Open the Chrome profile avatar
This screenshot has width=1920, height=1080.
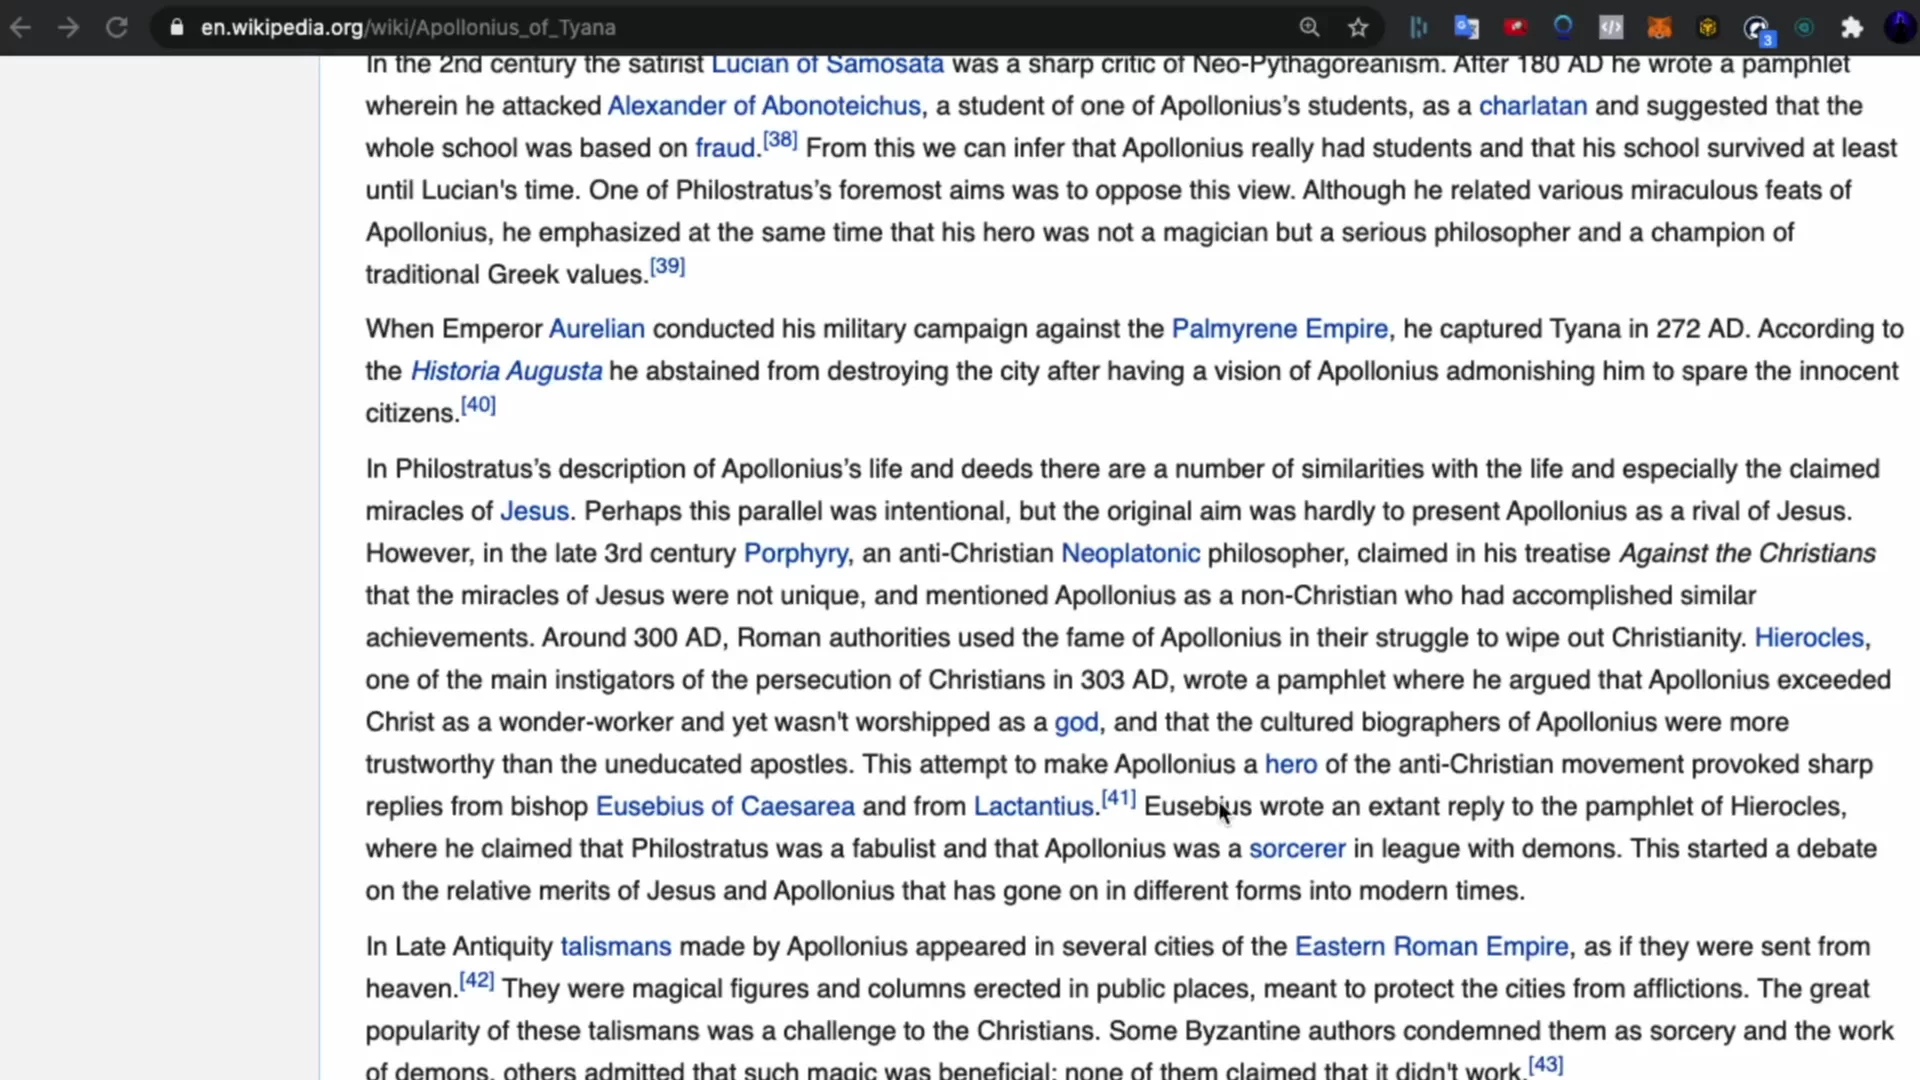(1898, 27)
